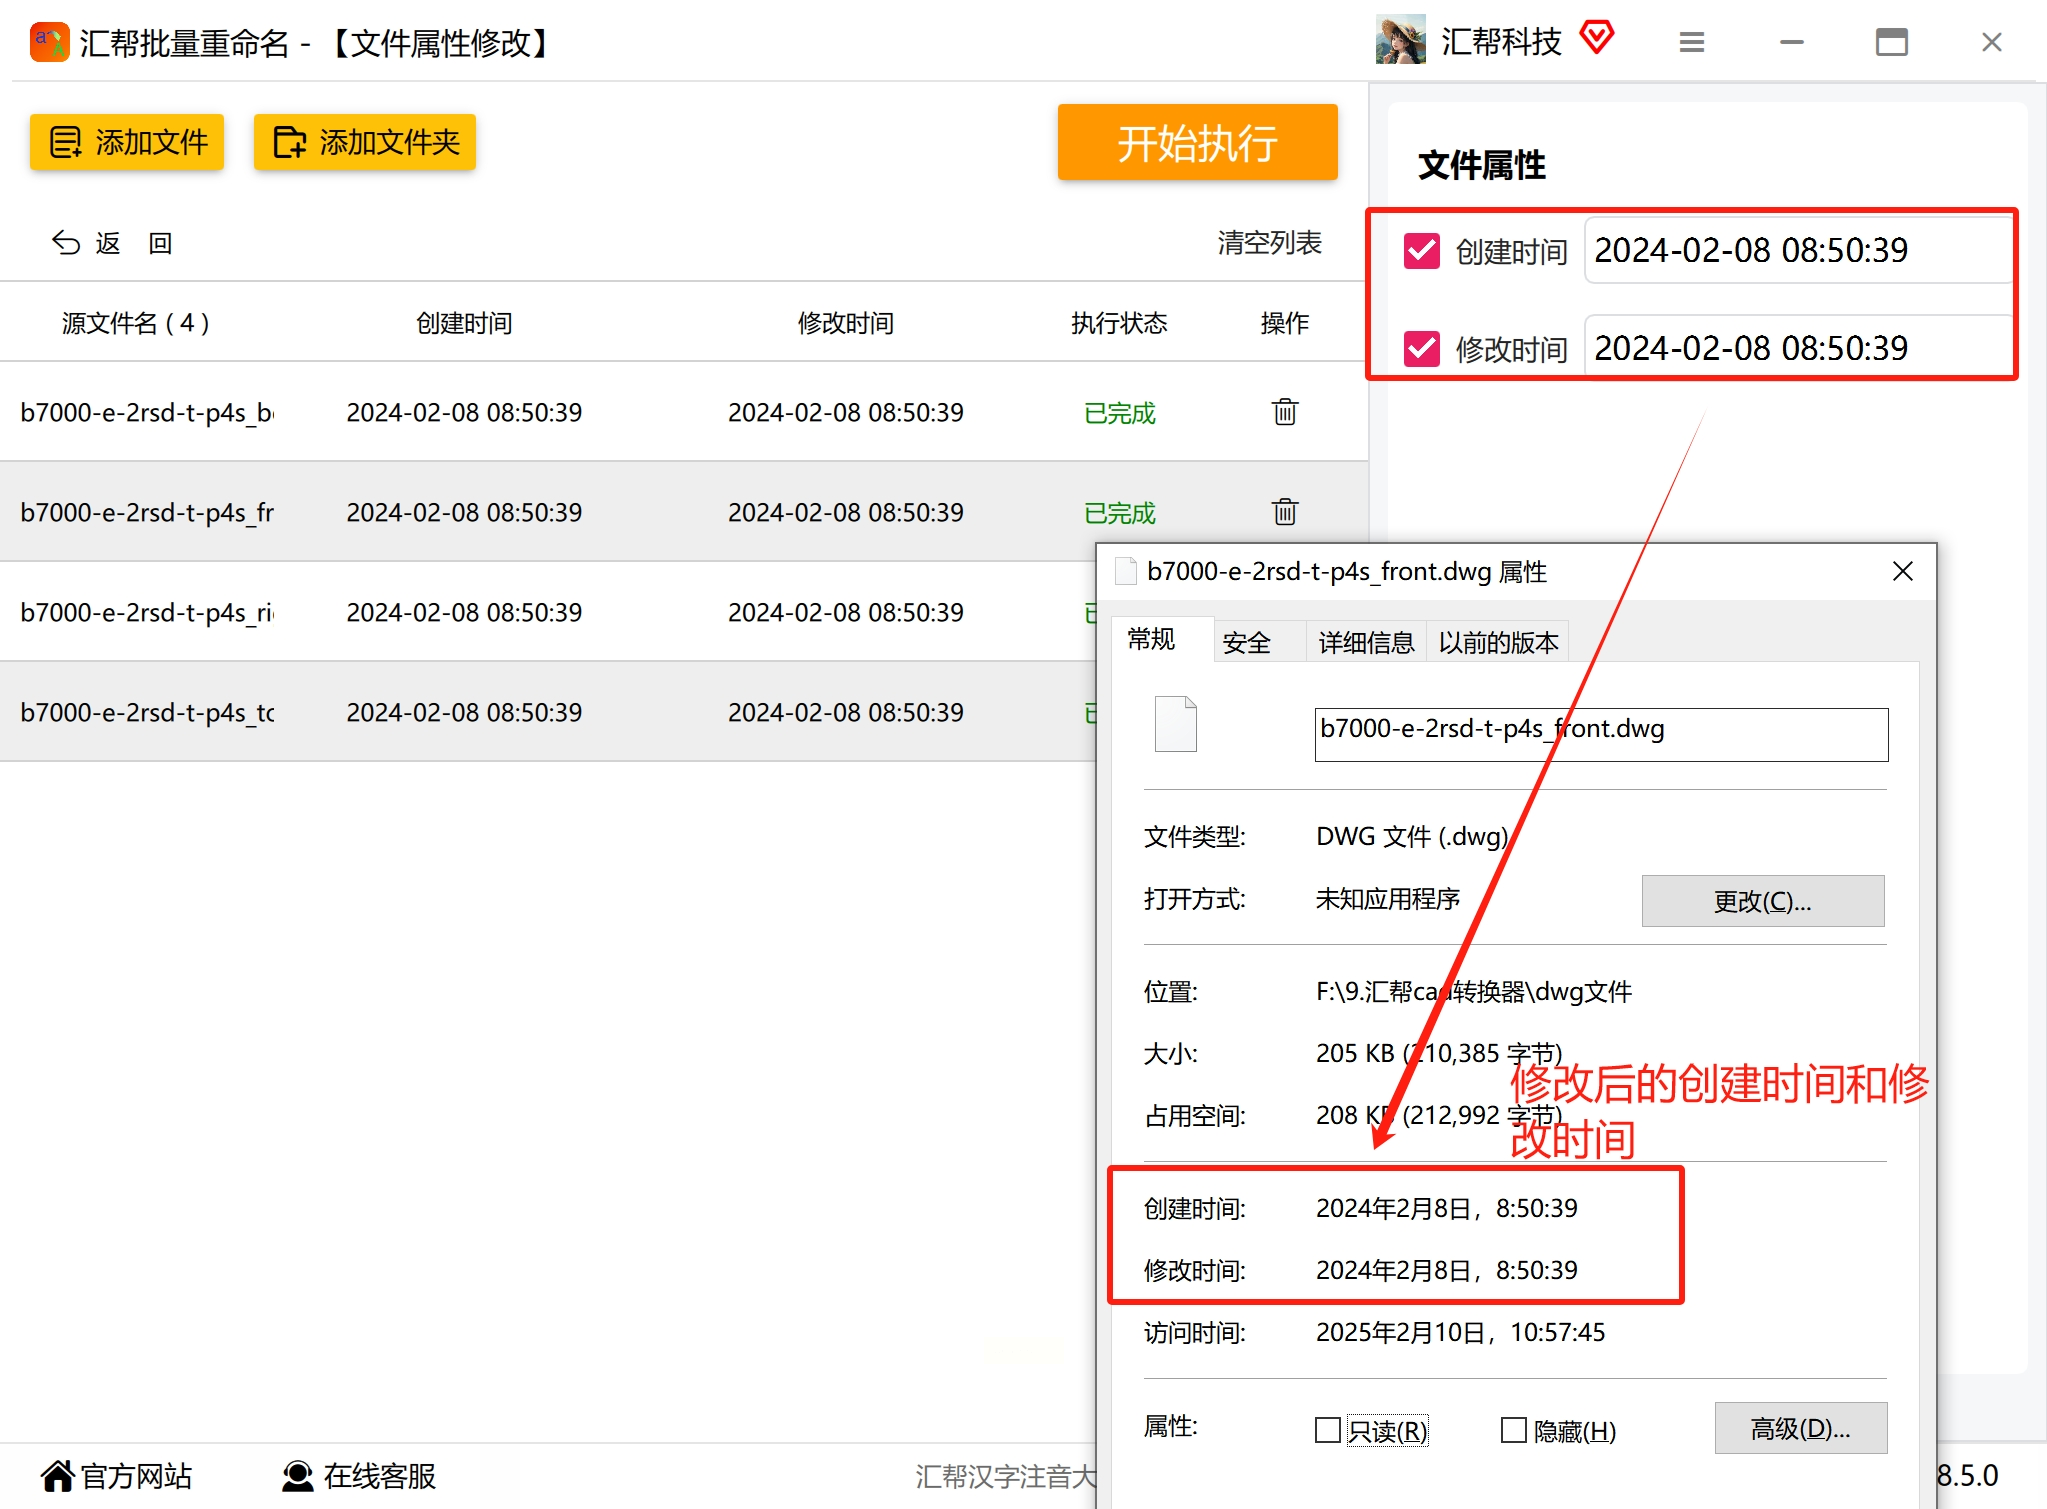Screen dimensions: 2047x1509
Task: Enable the 只读(R) attribute checkbox
Action: [x=1328, y=1430]
